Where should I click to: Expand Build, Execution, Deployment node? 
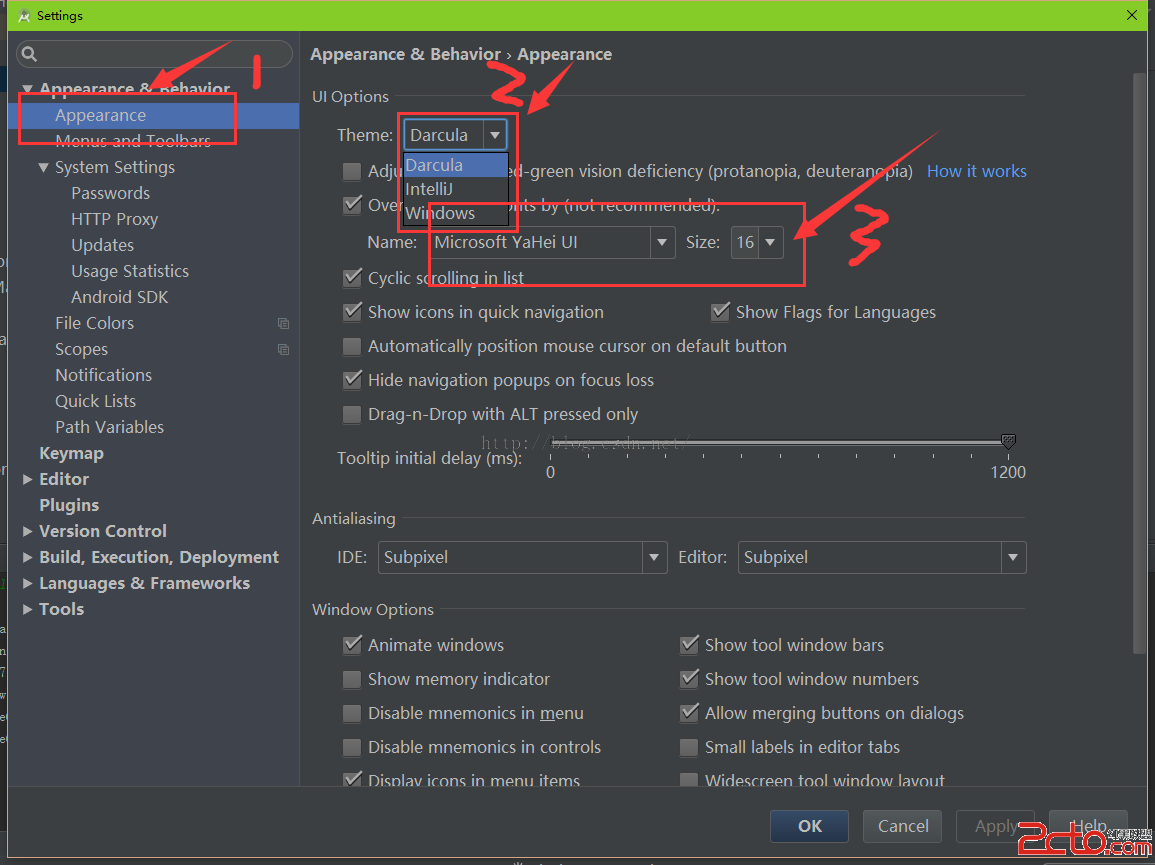(x=27, y=557)
